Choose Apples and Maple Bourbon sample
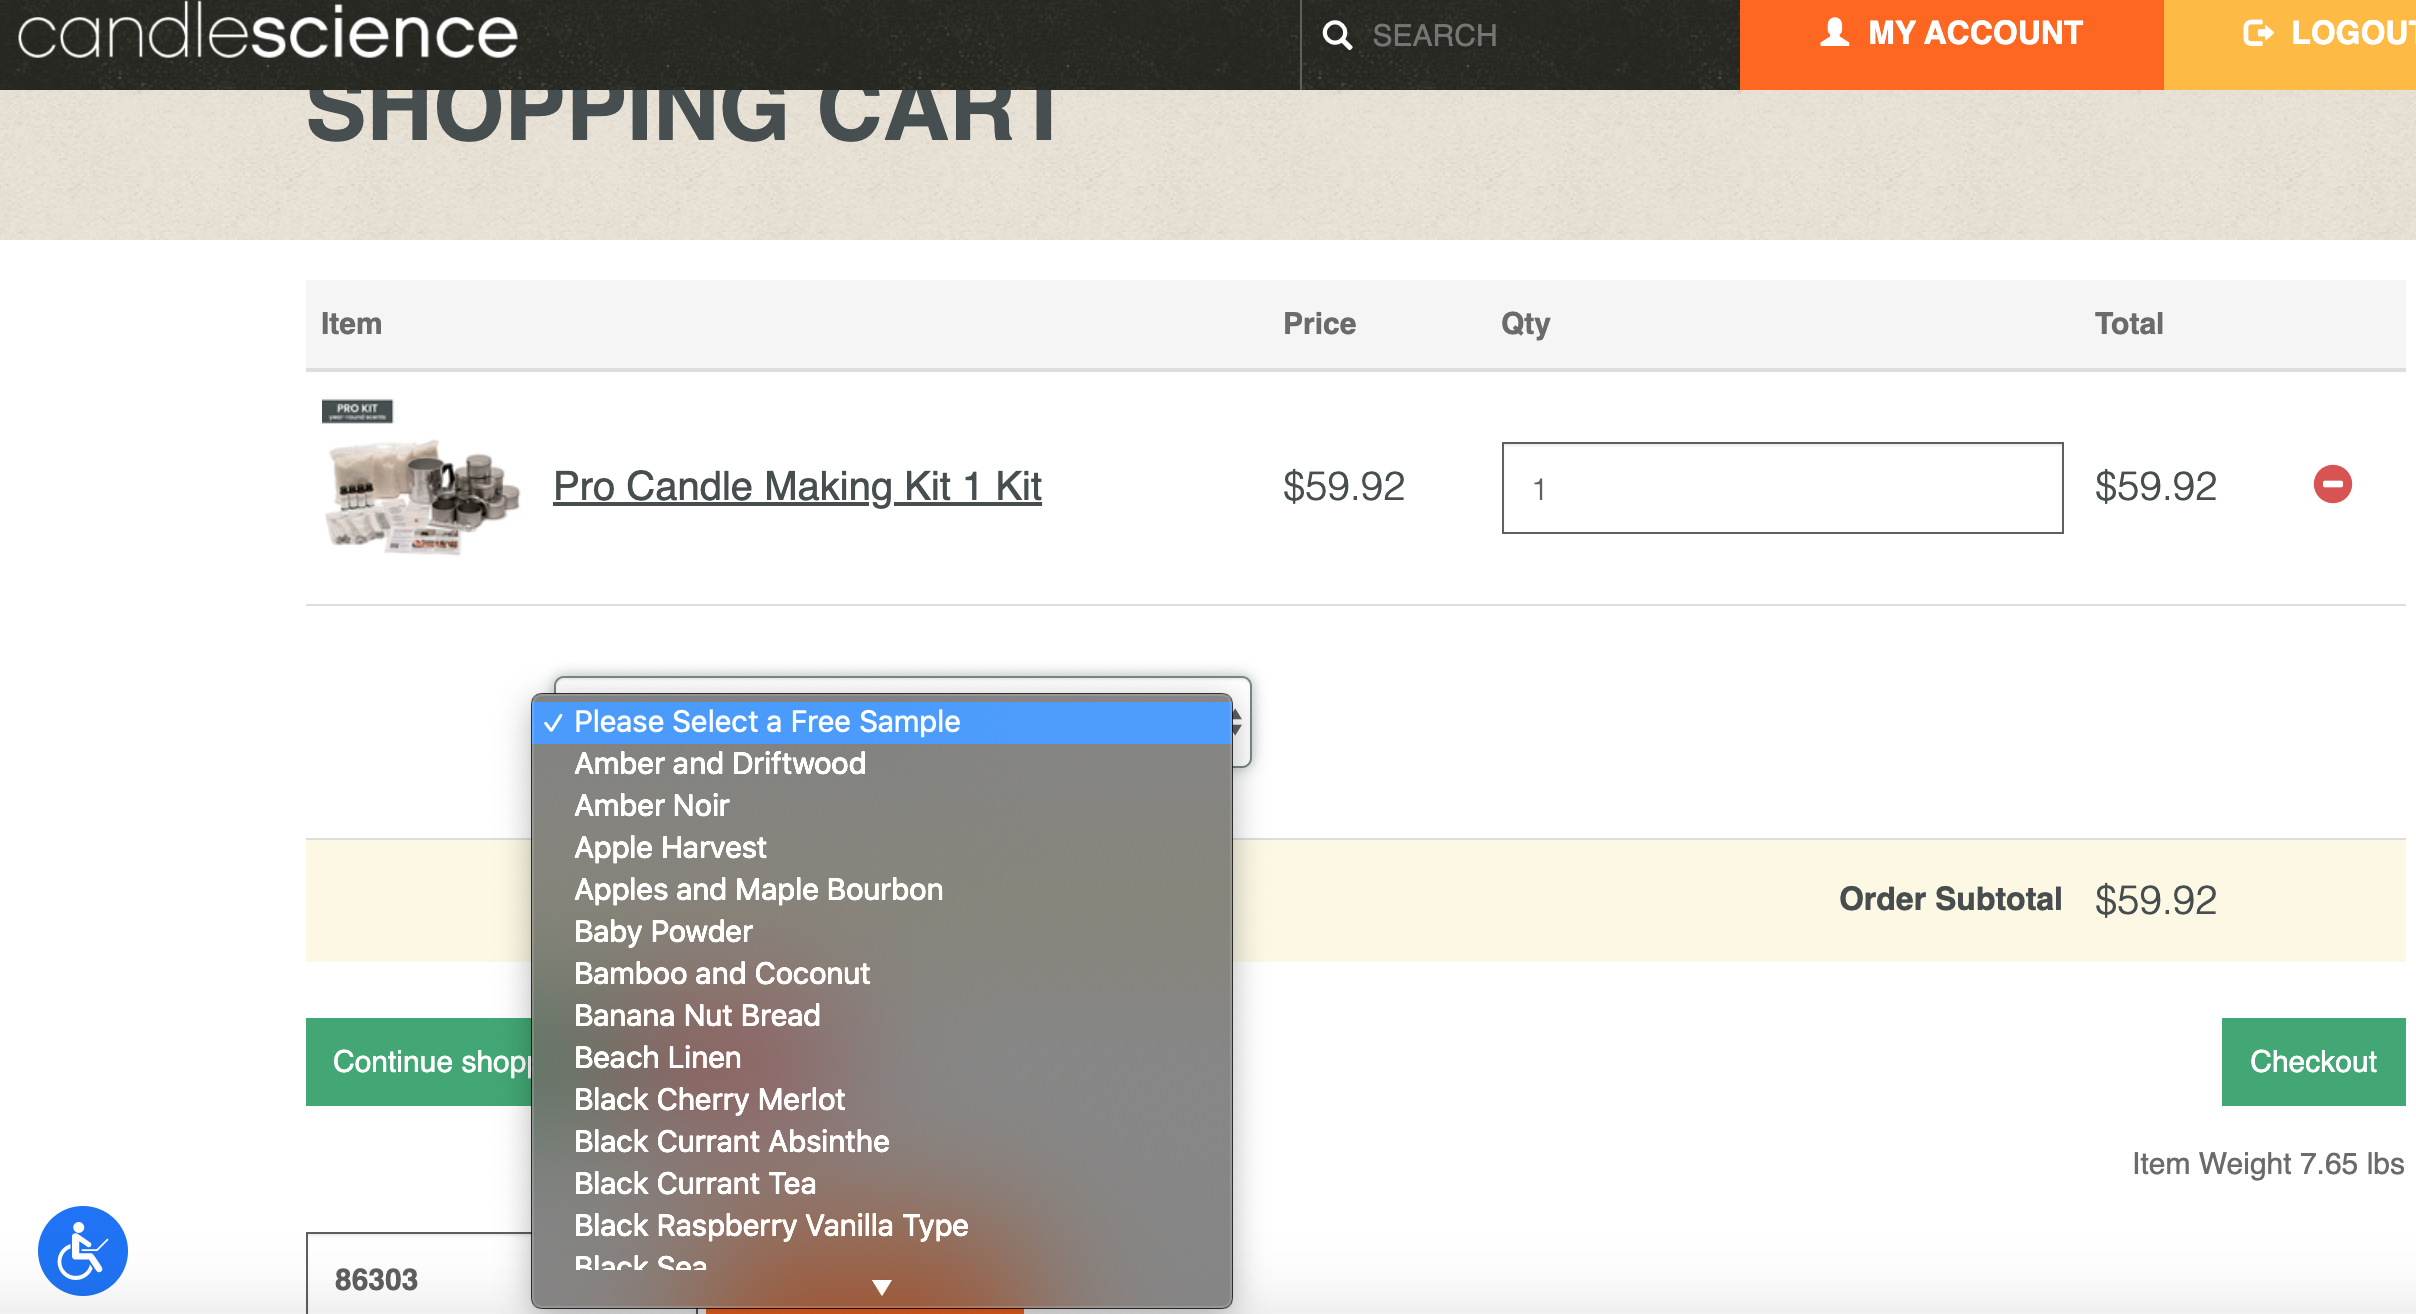Image resolution: width=2416 pixels, height=1314 pixels. coord(882,890)
